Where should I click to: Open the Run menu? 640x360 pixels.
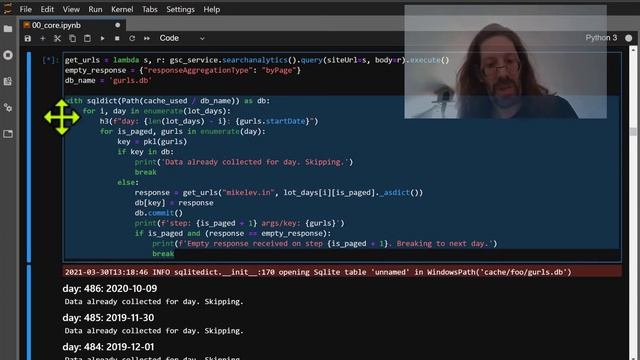pyautogui.click(x=95, y=9)
